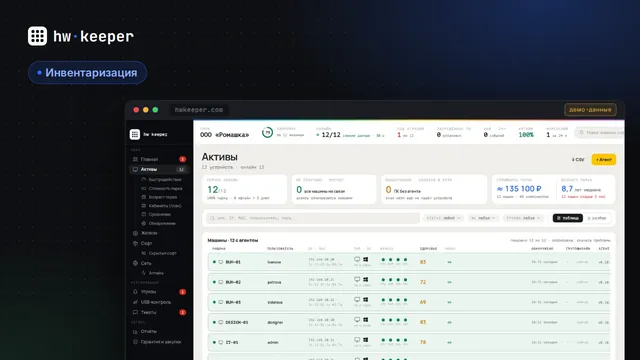
Task: Click the BUH-03 machine name
Action: (x=233, y=302)
